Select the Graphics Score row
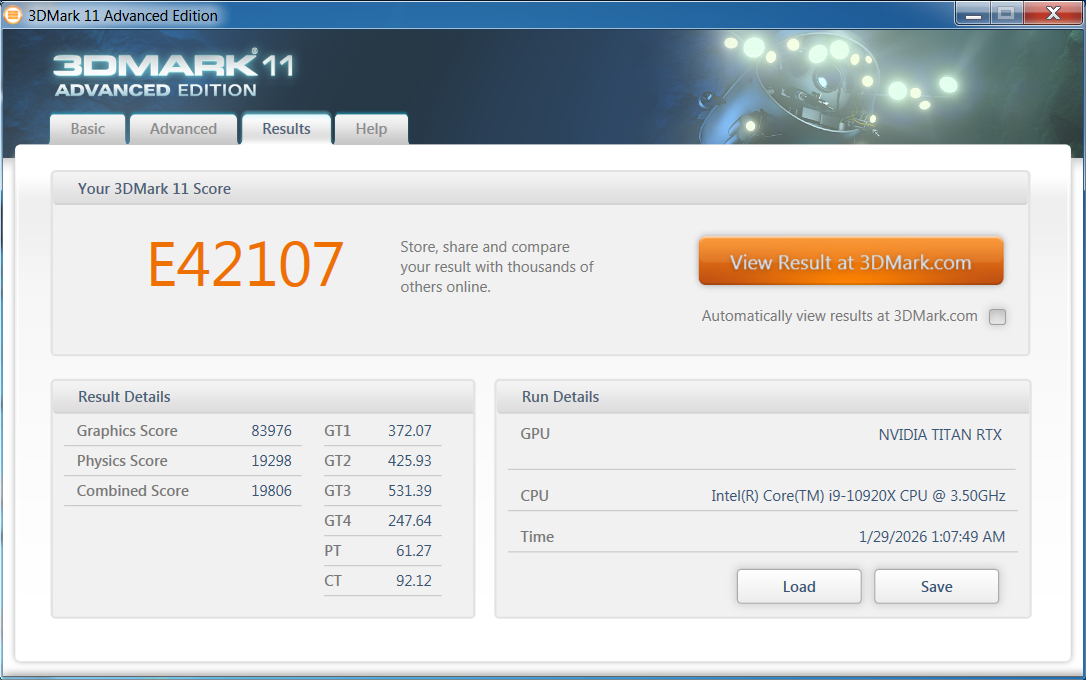 point(183,431)
